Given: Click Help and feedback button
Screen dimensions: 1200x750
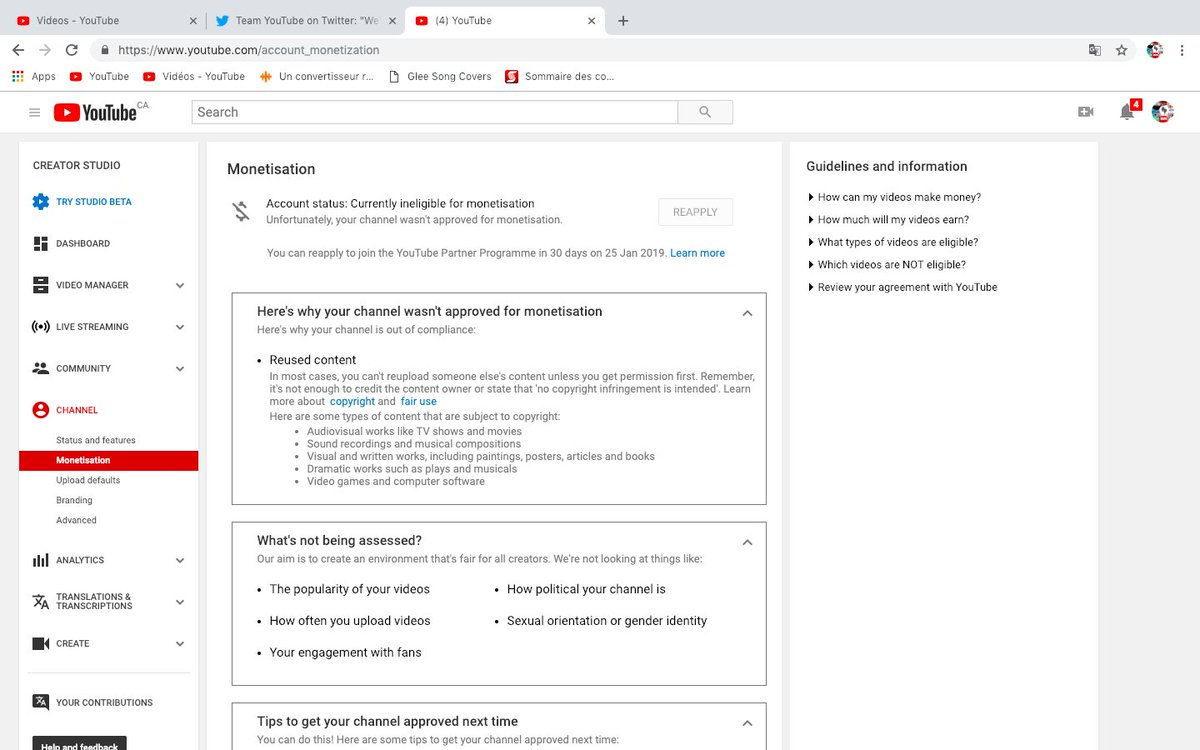Looking at the screenshot, I should (80, 744).
